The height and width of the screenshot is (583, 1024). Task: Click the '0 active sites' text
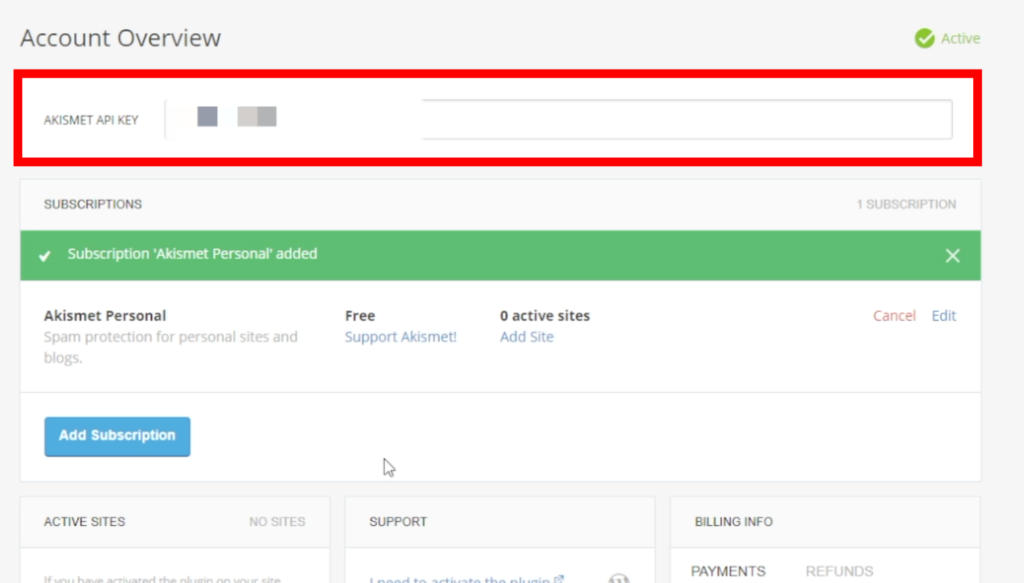(545, 316)
